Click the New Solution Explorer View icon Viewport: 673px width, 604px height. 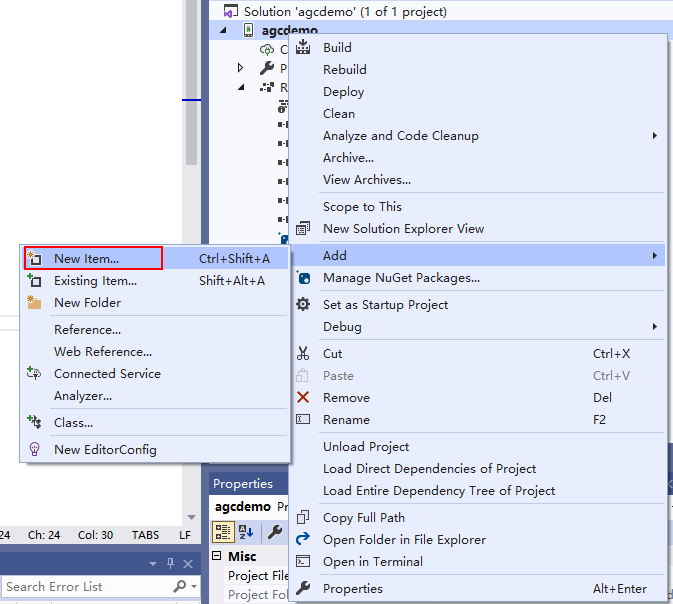point(303,229)
